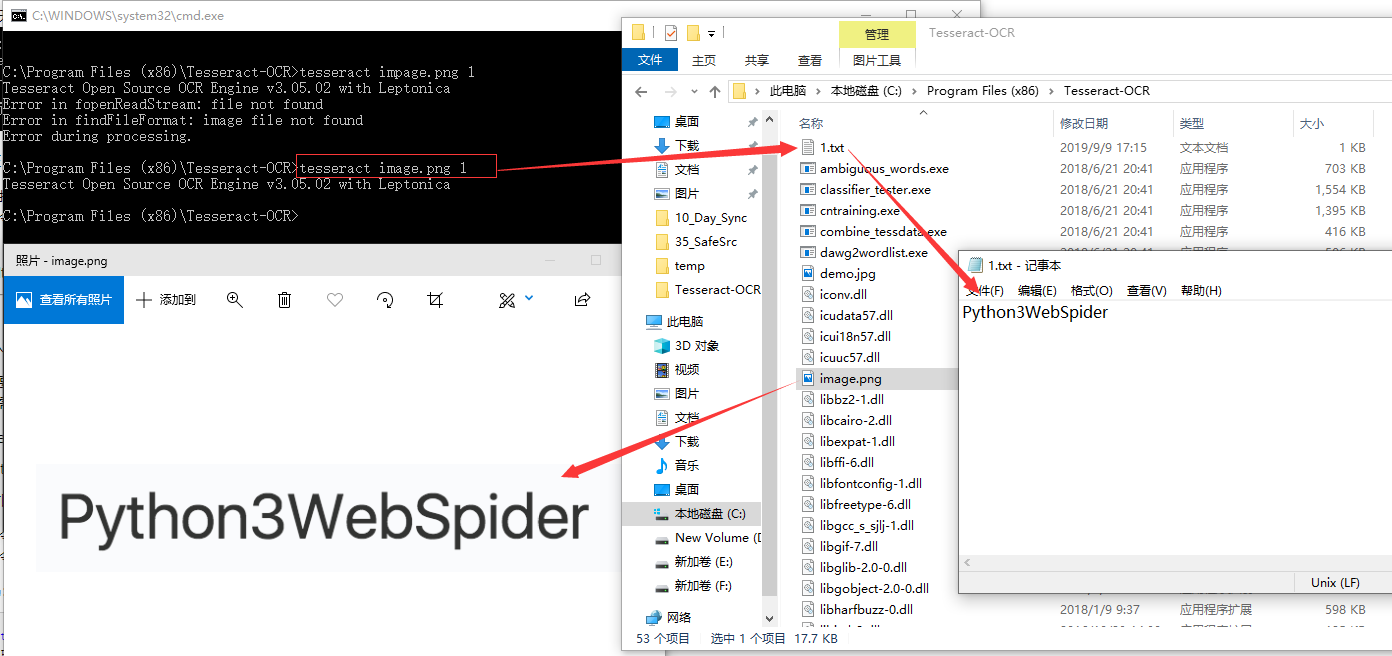
Task: Click the zoom magnifier icon in Photos
Action: tap(235, 300)
